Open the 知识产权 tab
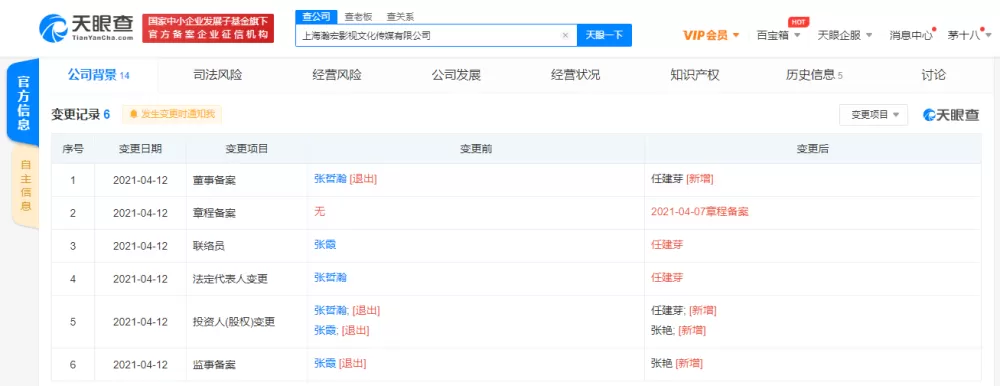The width and height of the screenshot is (1000, 386). pos(695,75)
